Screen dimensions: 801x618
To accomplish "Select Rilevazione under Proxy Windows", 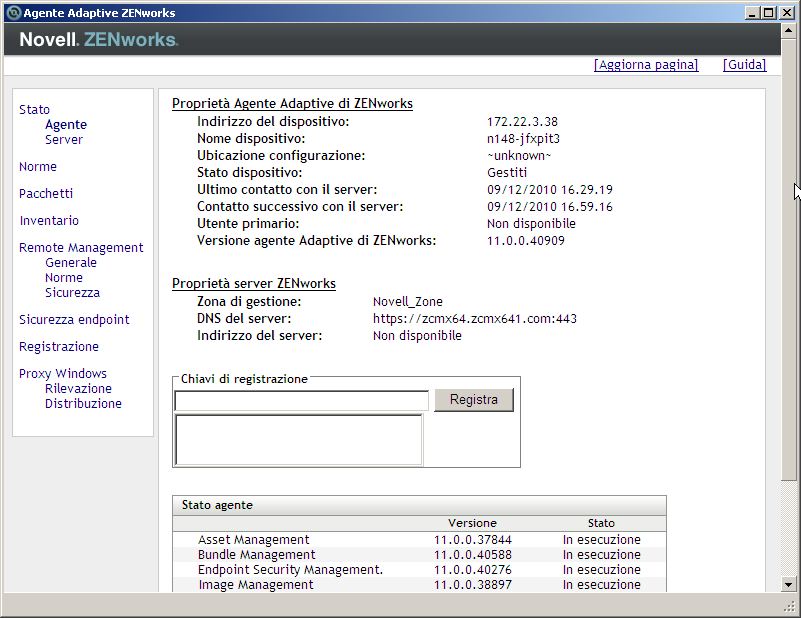I will point(78,389).
